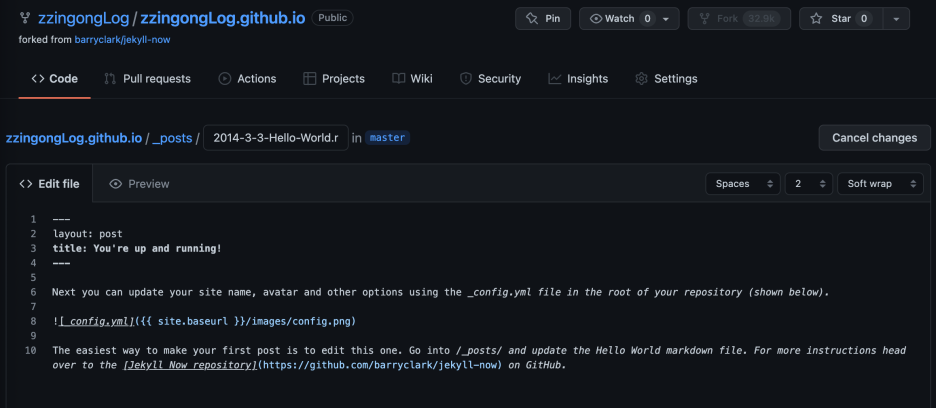Cancel changes to the file
The height and width of the screenshot is (408, 936).
tap(875, 138)
